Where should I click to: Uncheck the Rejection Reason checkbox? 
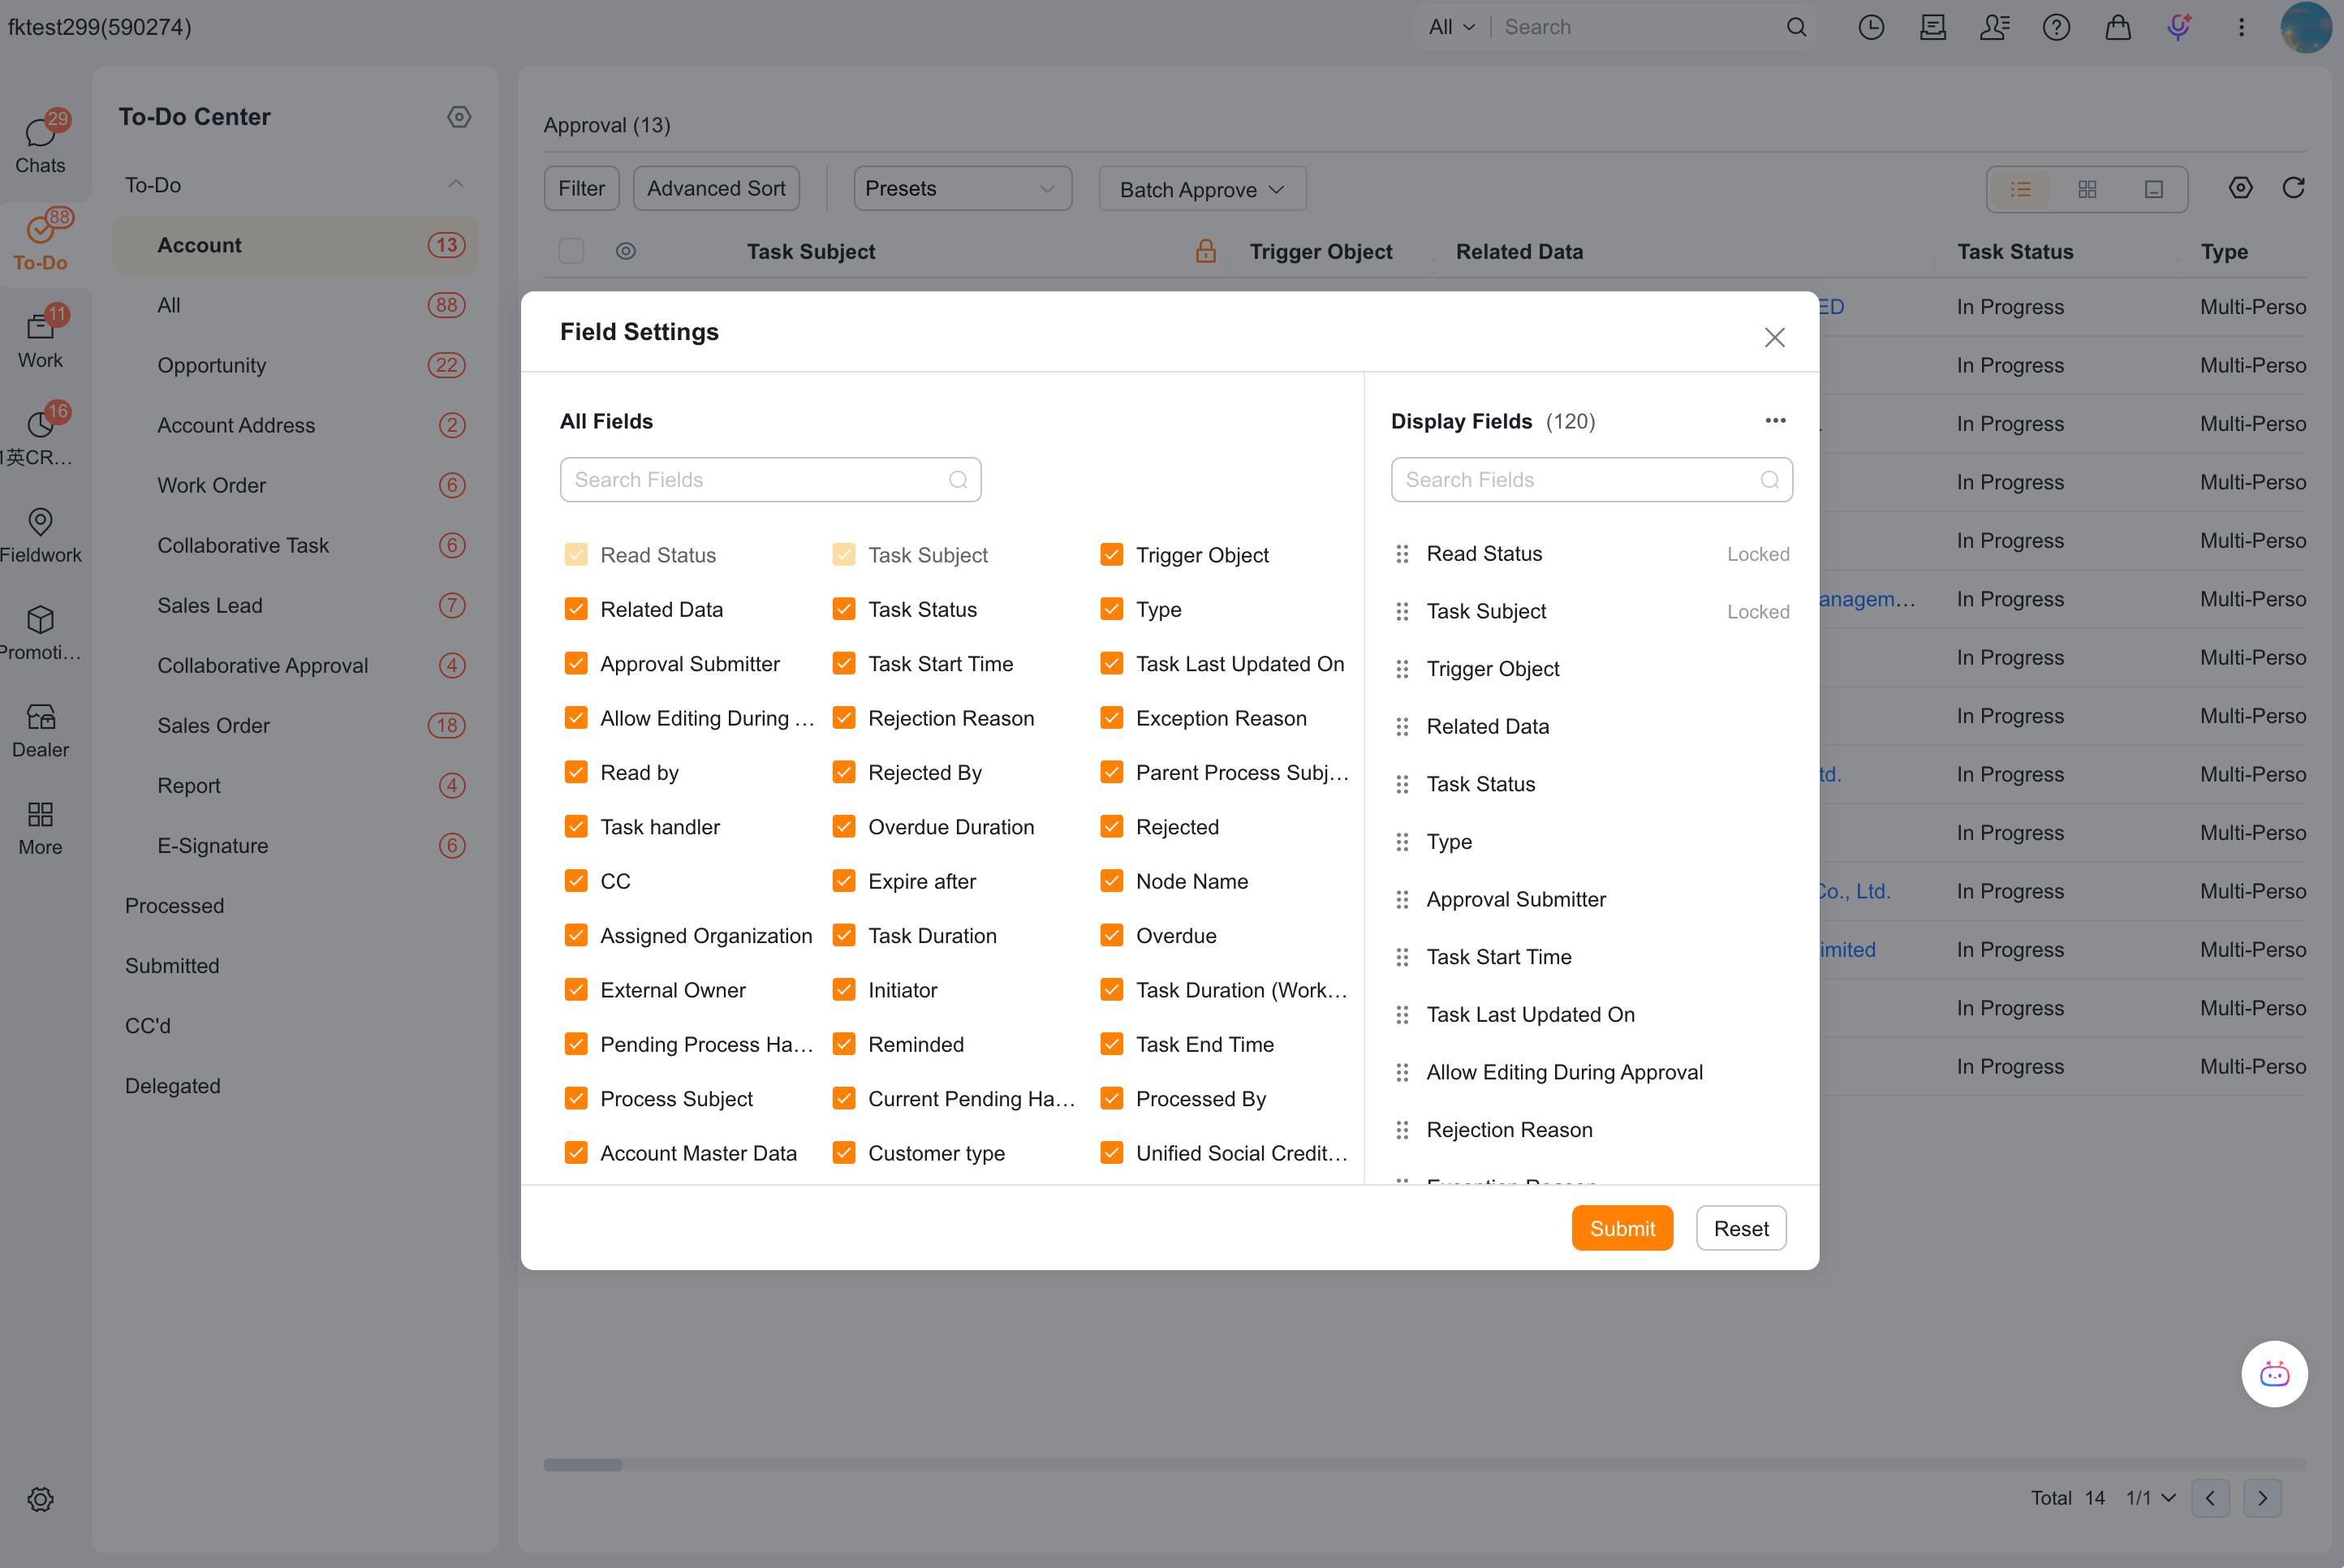pos(843,718)
